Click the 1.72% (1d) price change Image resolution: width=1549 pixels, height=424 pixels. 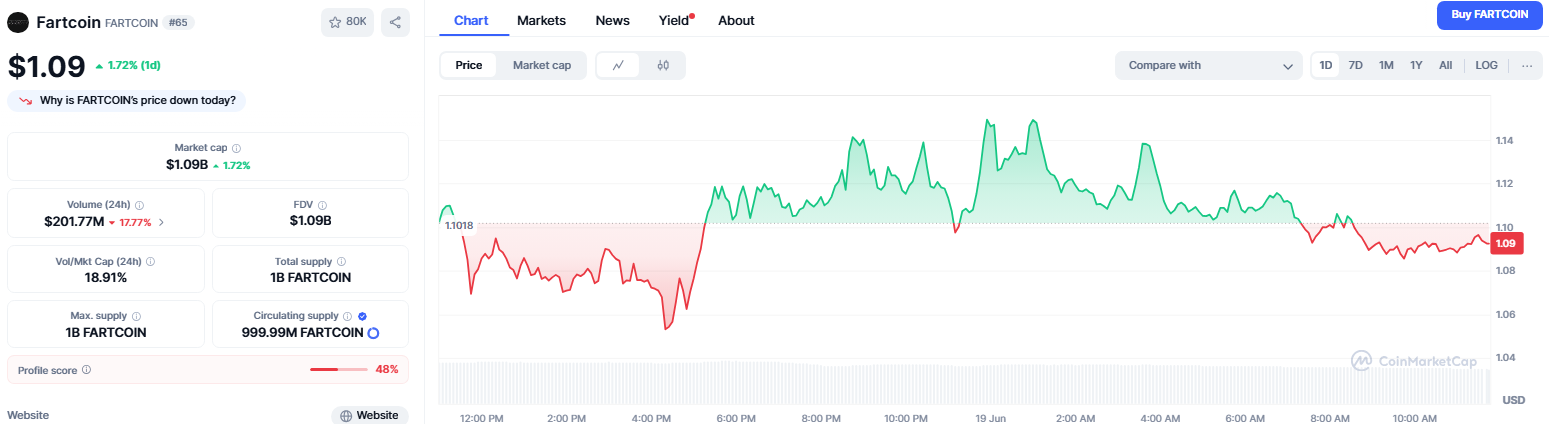point(127,66)
